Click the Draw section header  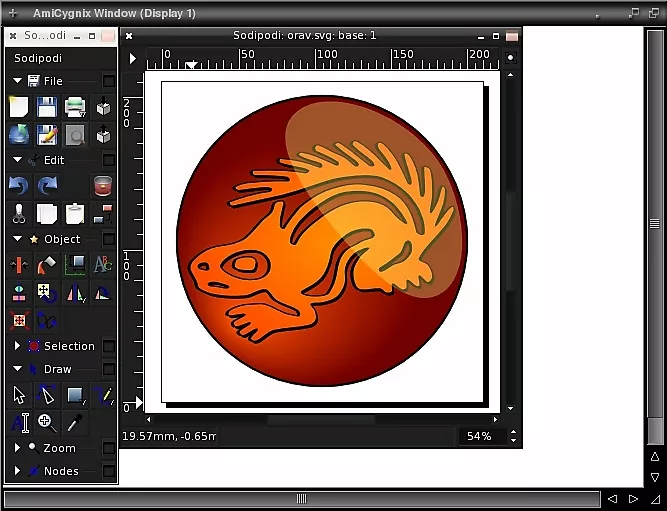(57, 369)
